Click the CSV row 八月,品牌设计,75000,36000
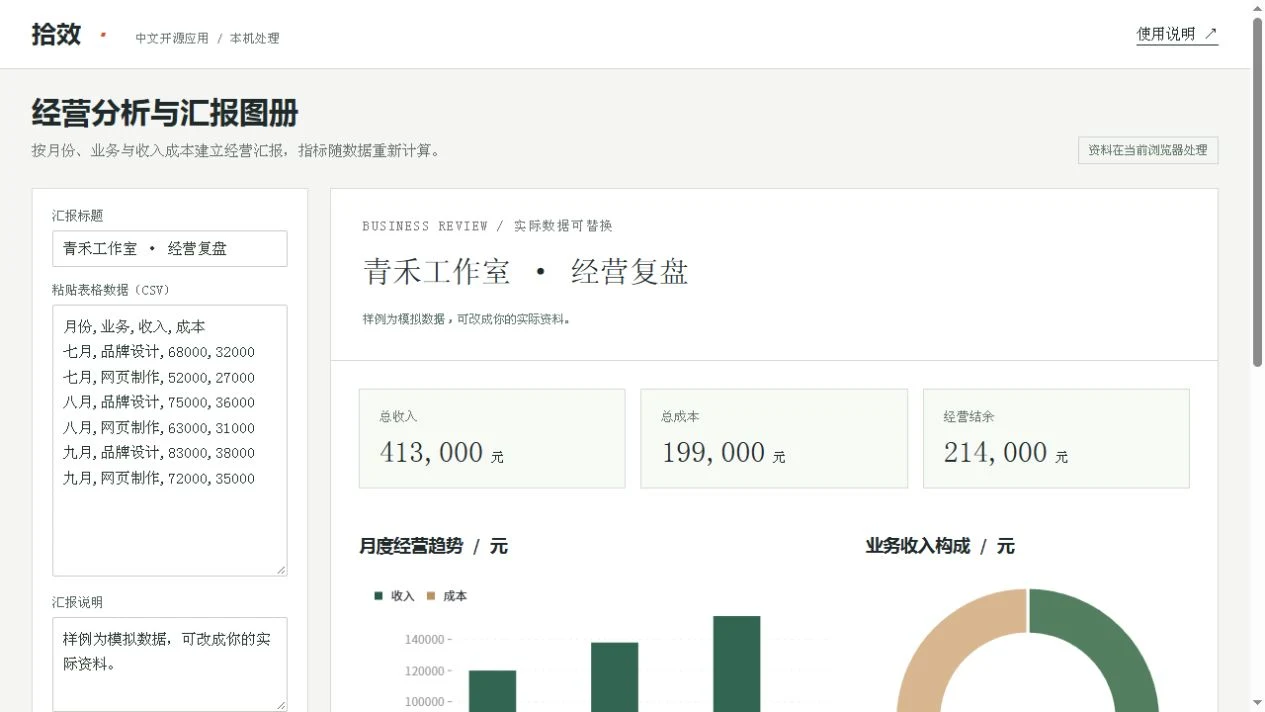Image resolution: width=1265 pixels, height=712 pixels. [159, 402]
